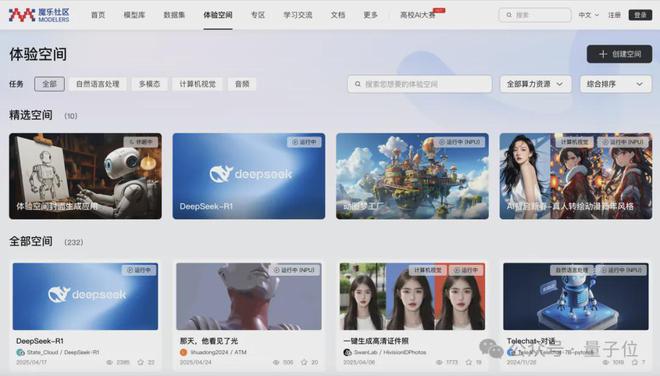Image resolution: width=660 pixels, height=376 pixels.
Task: Select the 音频 task filter
Action: 242,84
